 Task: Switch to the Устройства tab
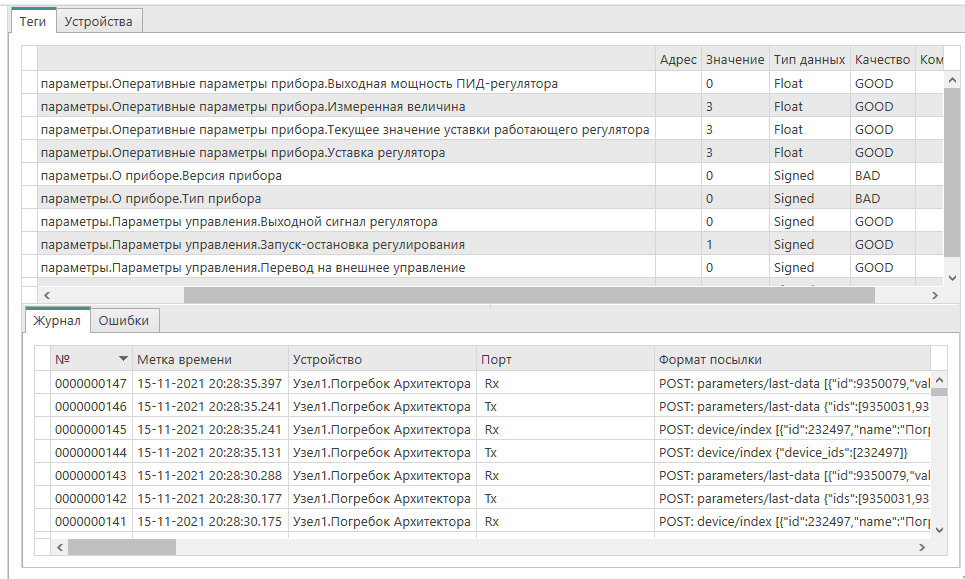point(101,21)
